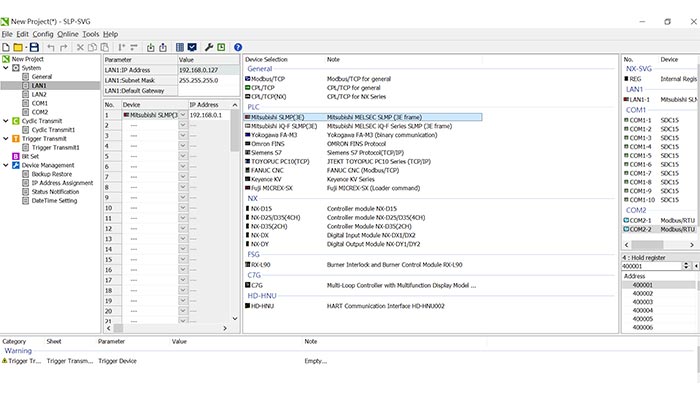This screenshot has height=400, width=700.
Task: Click the Cyclic Transmit green icon
Action: point(14,120)
